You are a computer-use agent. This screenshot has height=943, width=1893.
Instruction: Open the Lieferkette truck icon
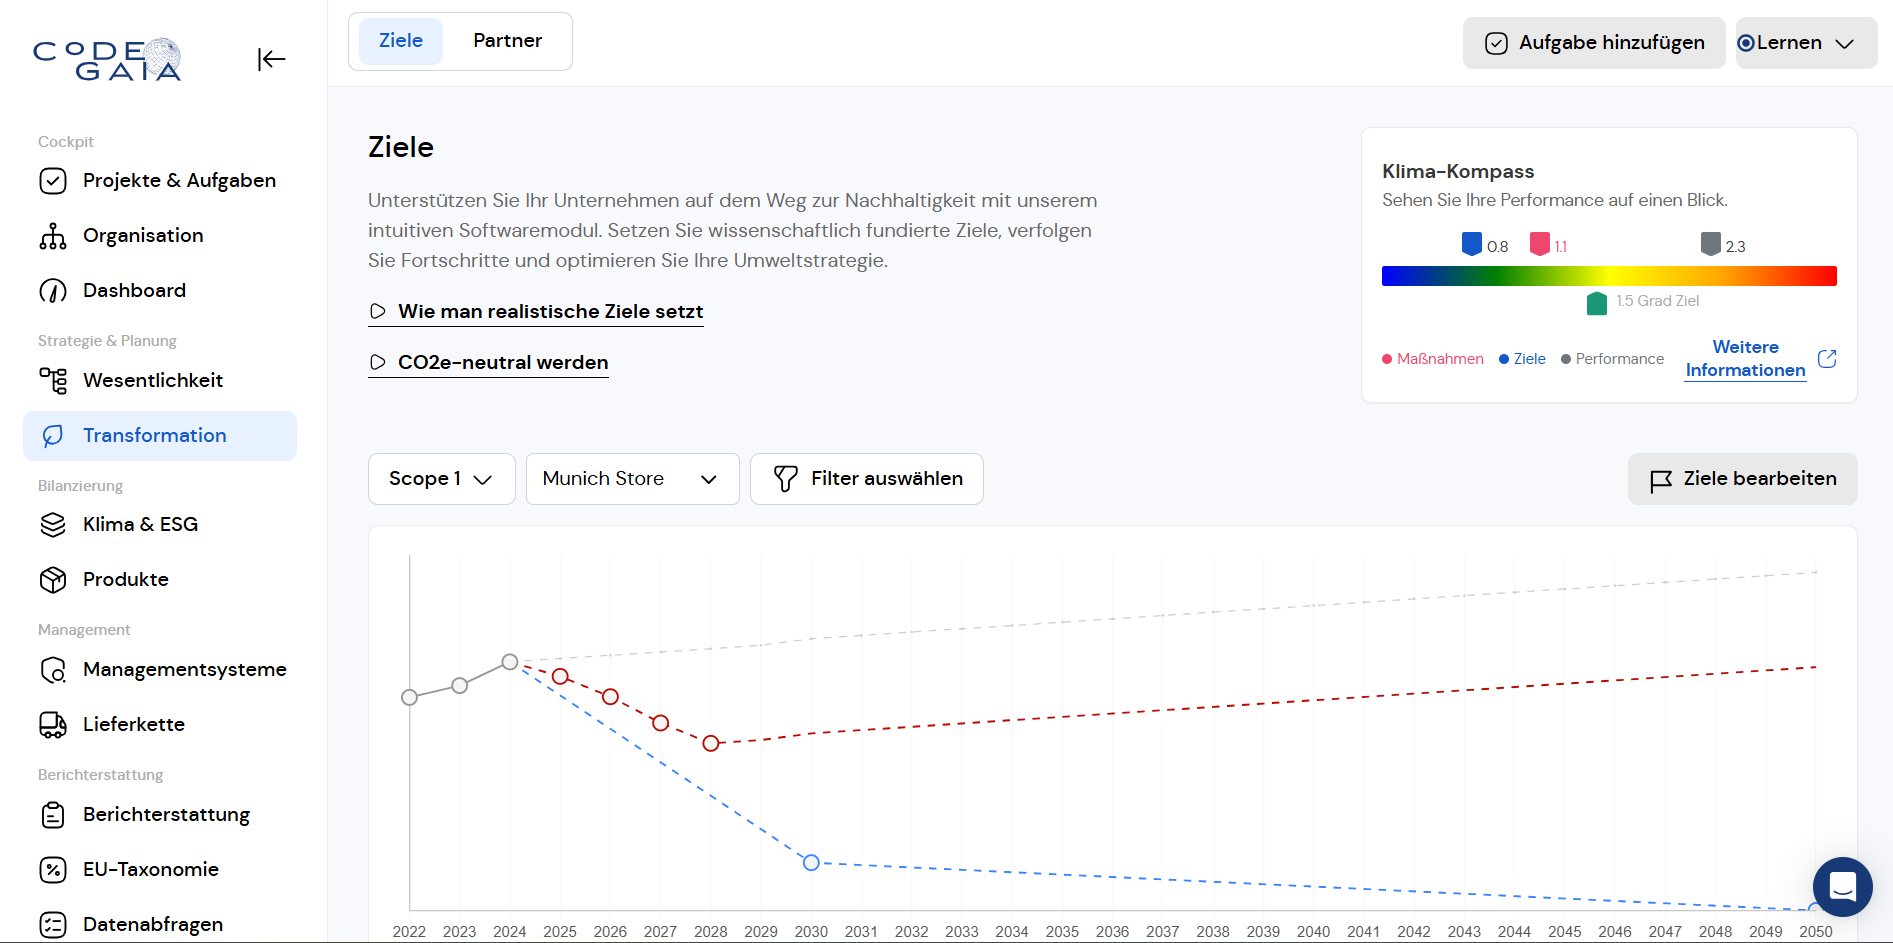click(x=53, y=725)
